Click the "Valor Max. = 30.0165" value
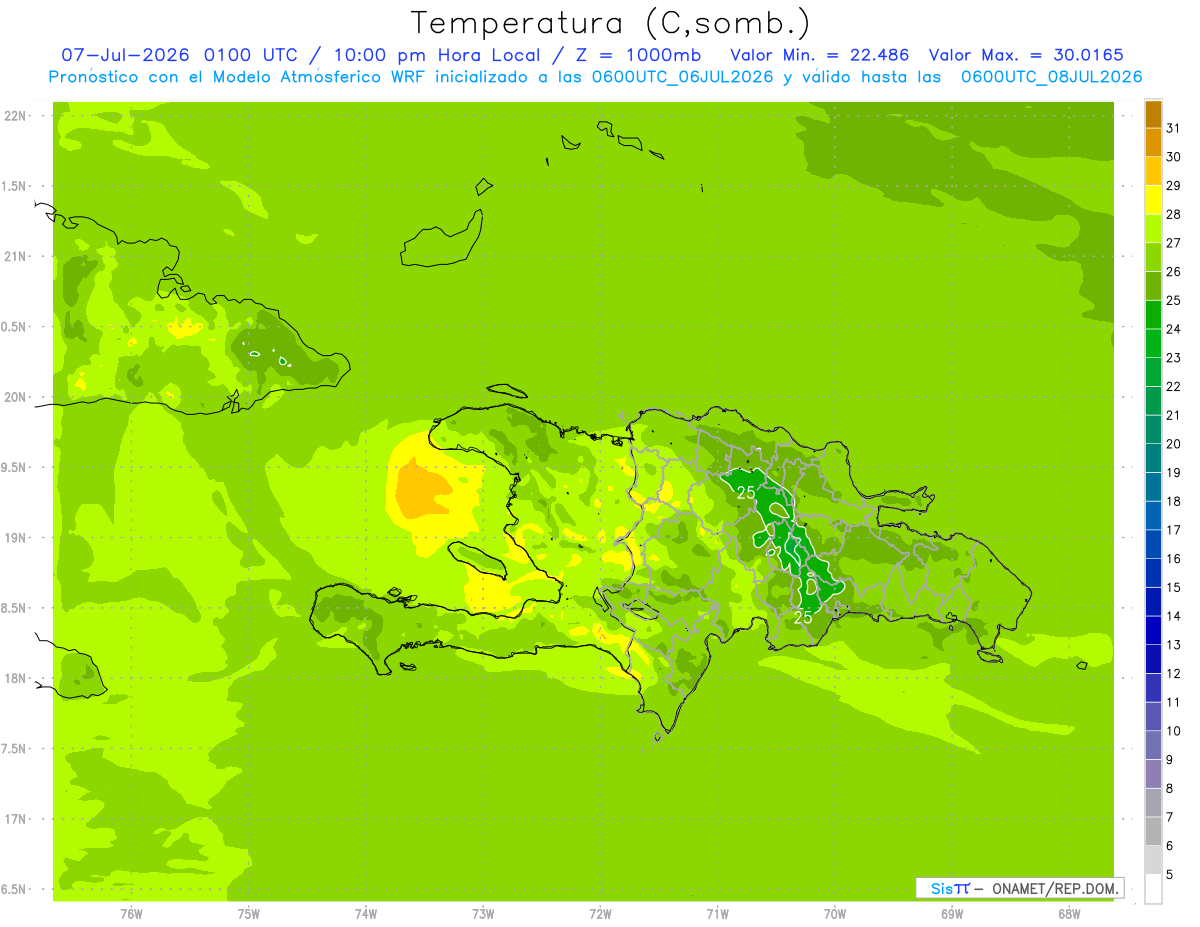The height and width of the screenshot is (927, 1200). point(1026,55)
